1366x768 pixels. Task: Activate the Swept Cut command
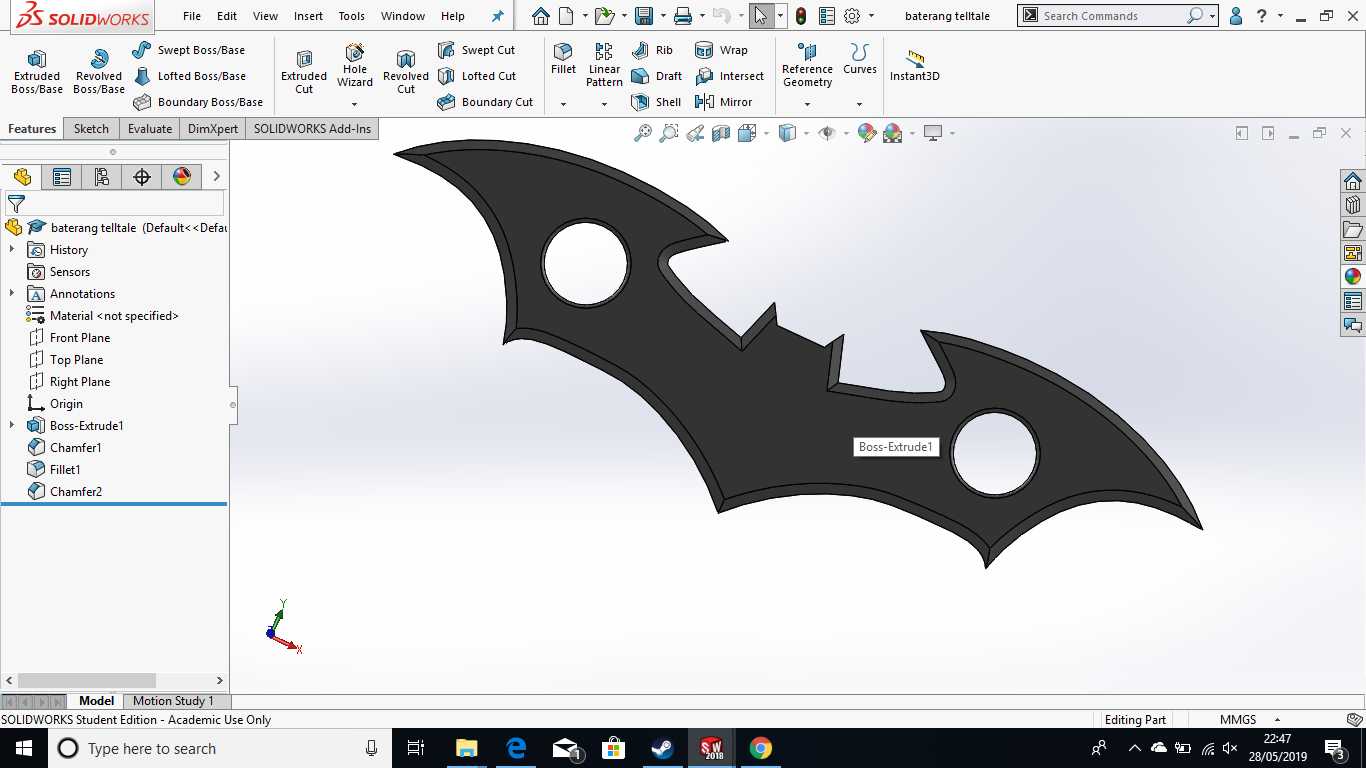(x=476, y=50)
